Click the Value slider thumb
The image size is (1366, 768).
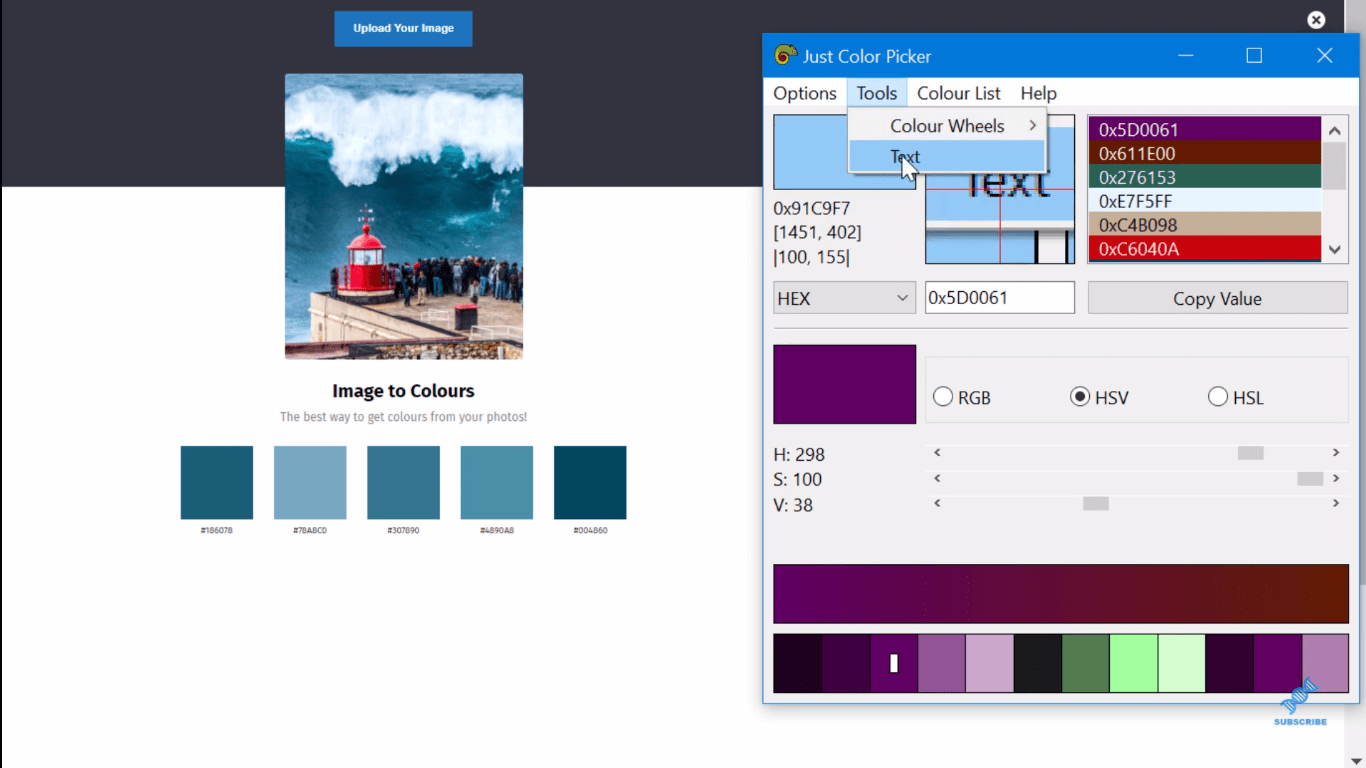[1096, 503]
